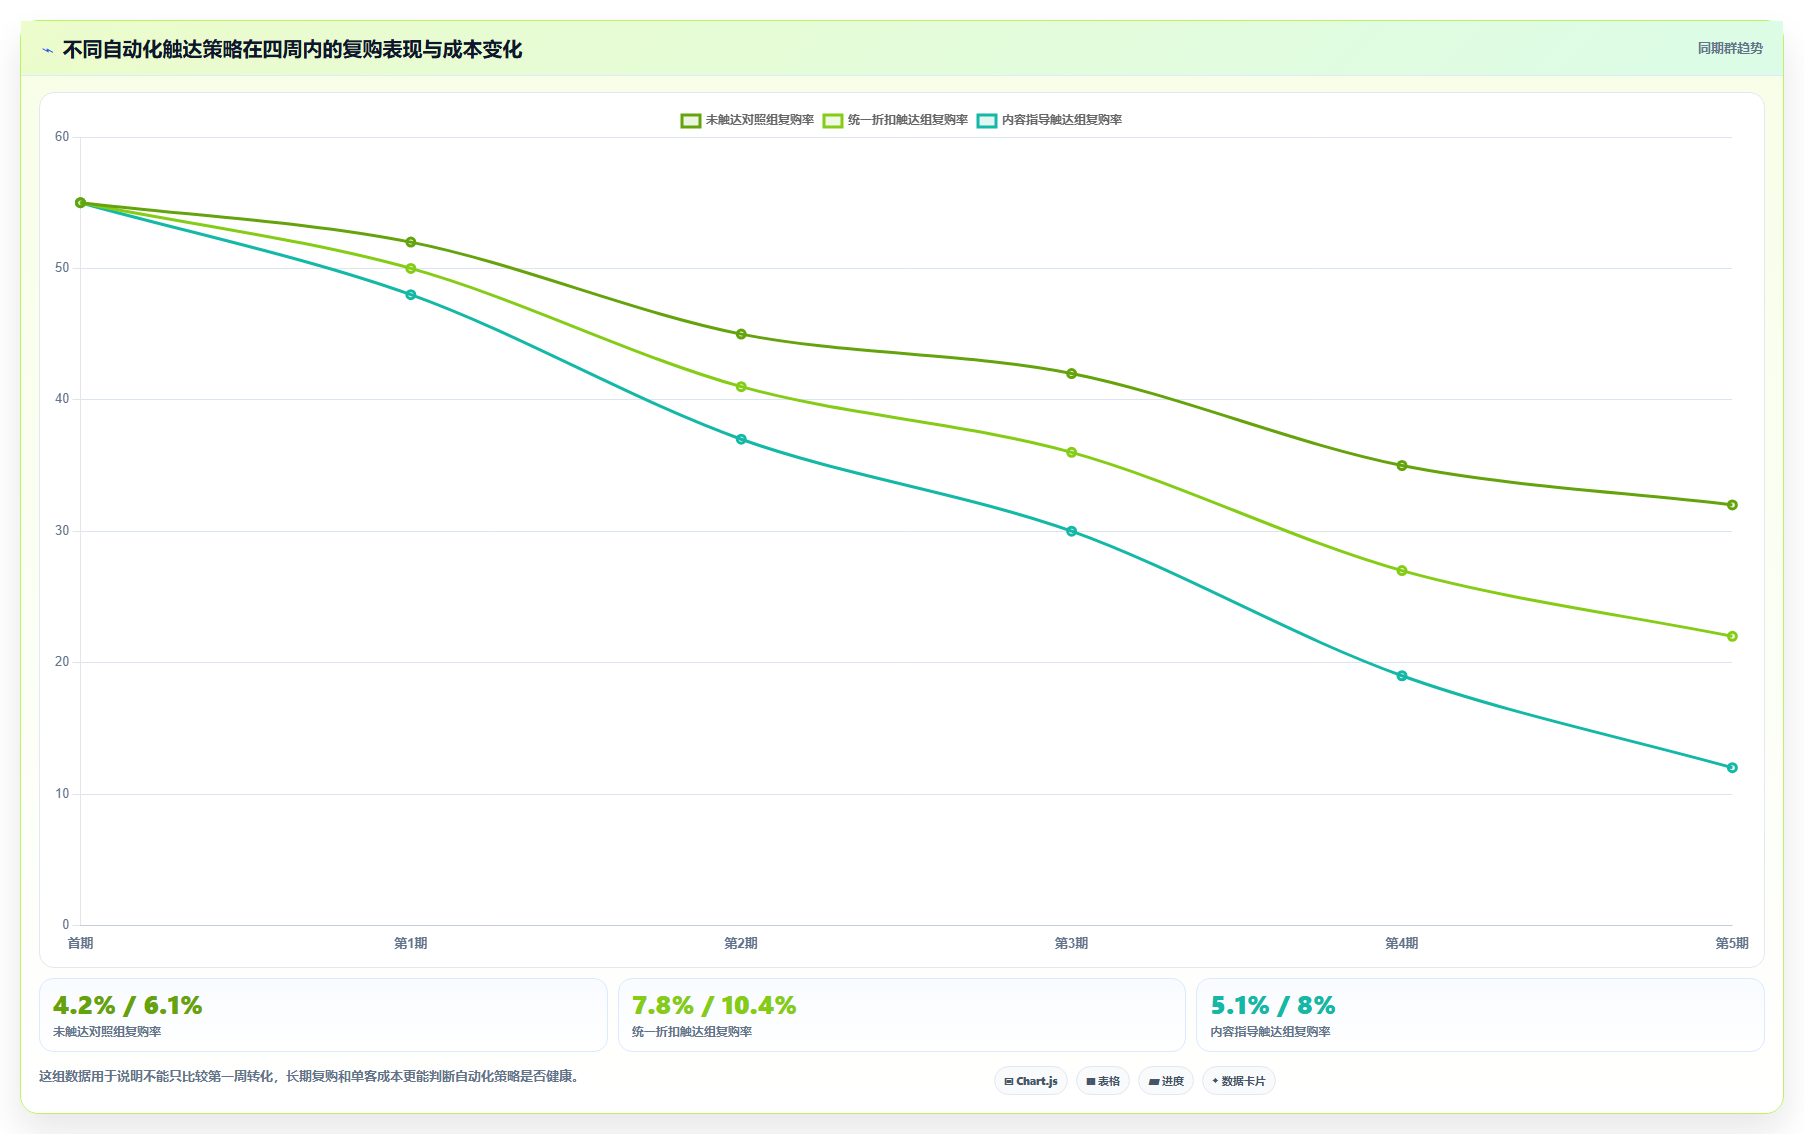Click the 第3期 x-axis label
This screenshot has height=1134, width=1804.
tap(1072, 943)
